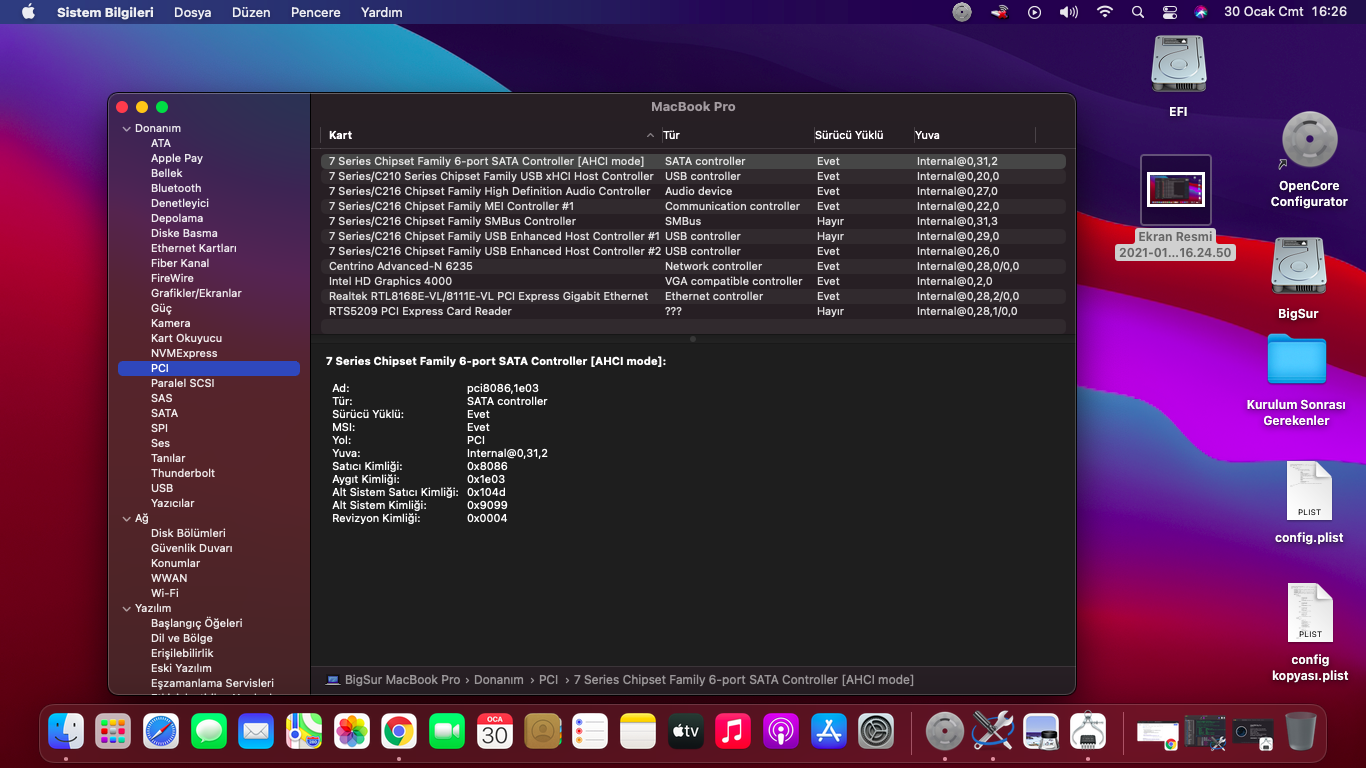The width and height of the screenshot is (1366, 768).
Task: Collapse the Donanım section in sidebar
Action: click(127, 129)
